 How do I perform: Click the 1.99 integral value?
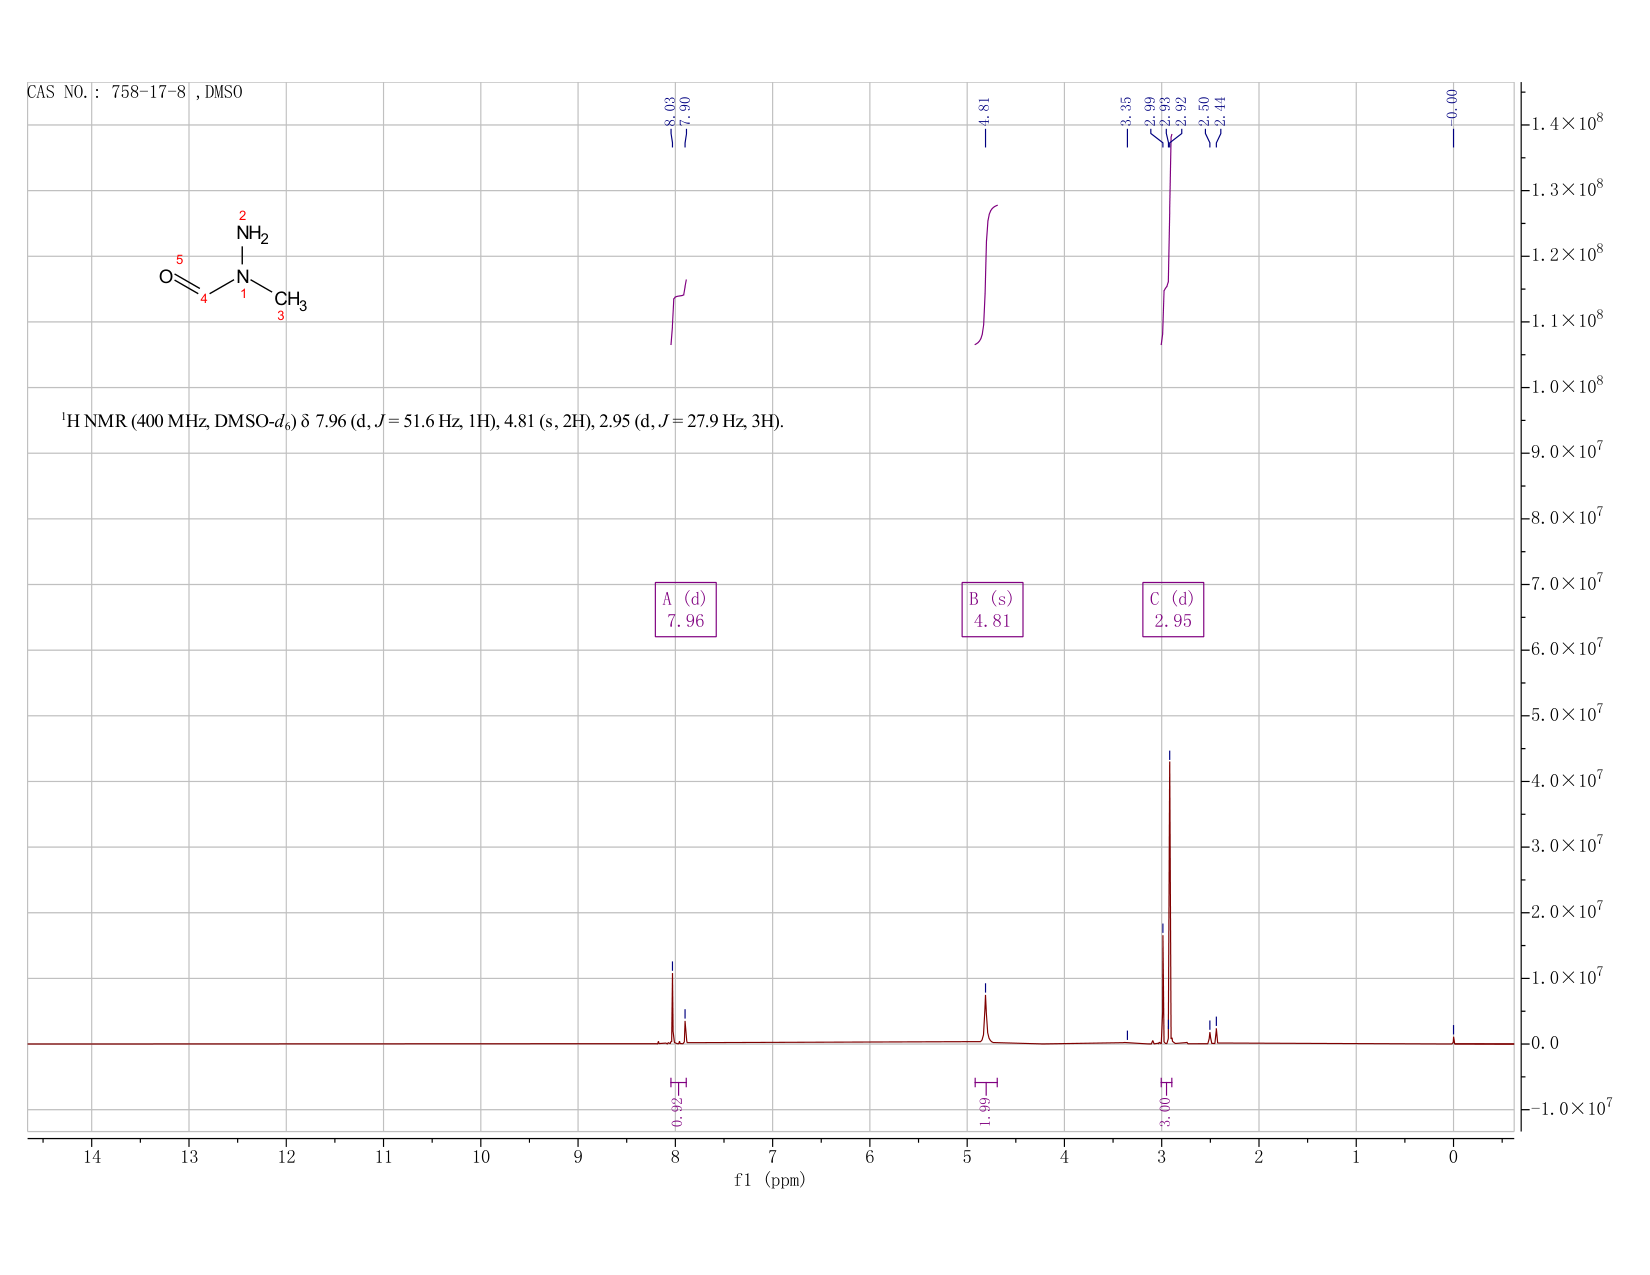(985, 1111)
